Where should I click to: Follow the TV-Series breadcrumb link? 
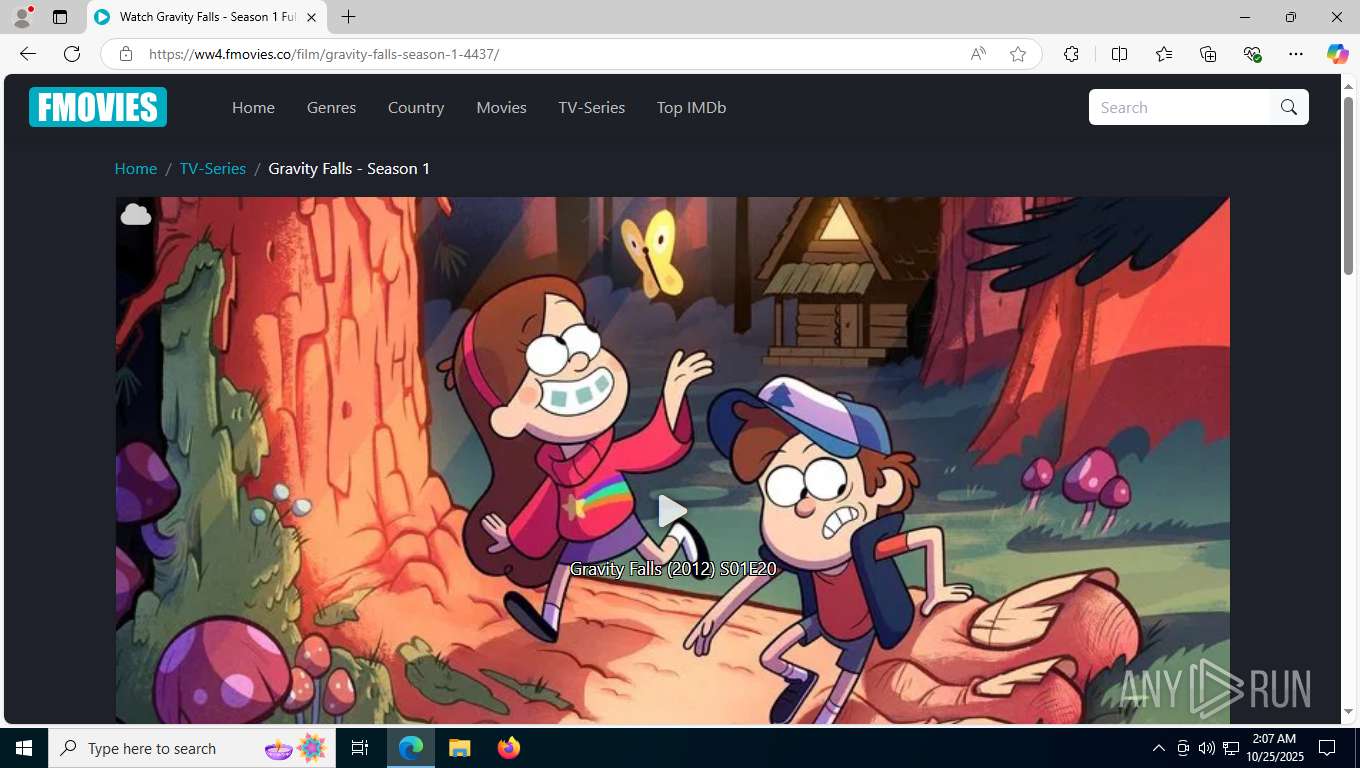[212, 168]
